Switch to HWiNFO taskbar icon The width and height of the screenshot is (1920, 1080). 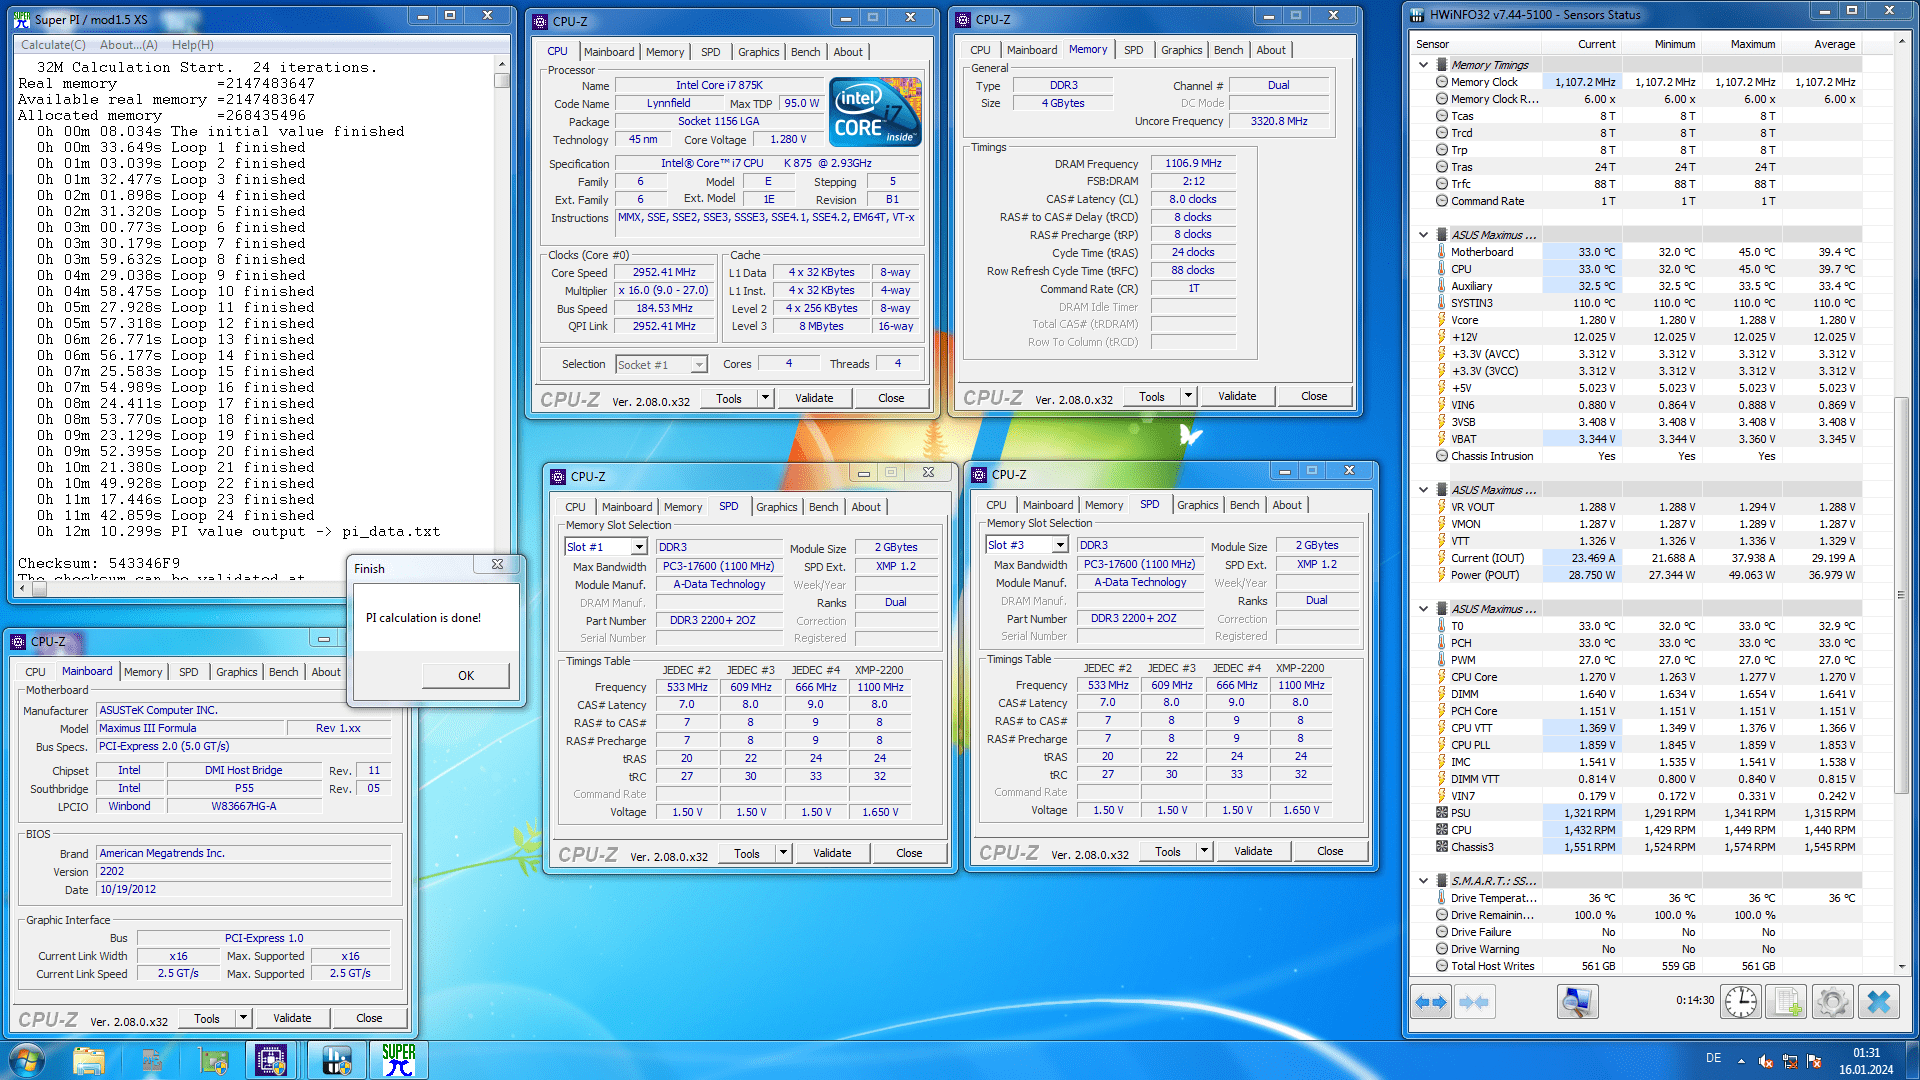click(x=337, y=1060)
